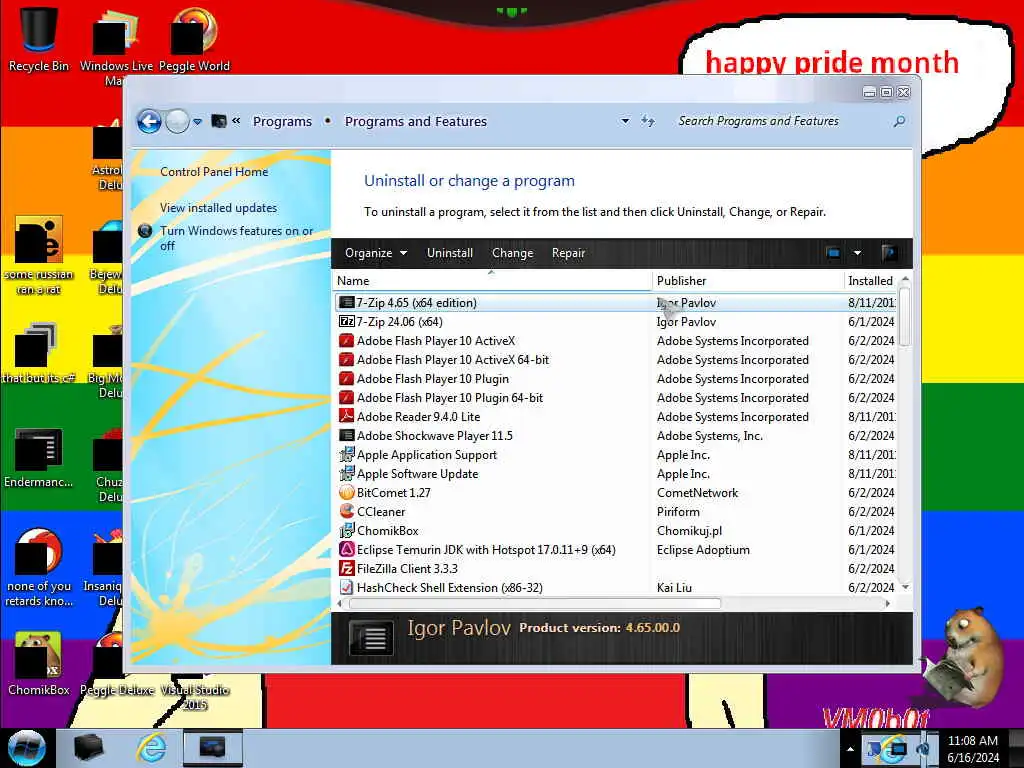The image size is (1024, 768).
Task: Select HashCheck Shell Extension icon
Action: (x=347, y=587)
